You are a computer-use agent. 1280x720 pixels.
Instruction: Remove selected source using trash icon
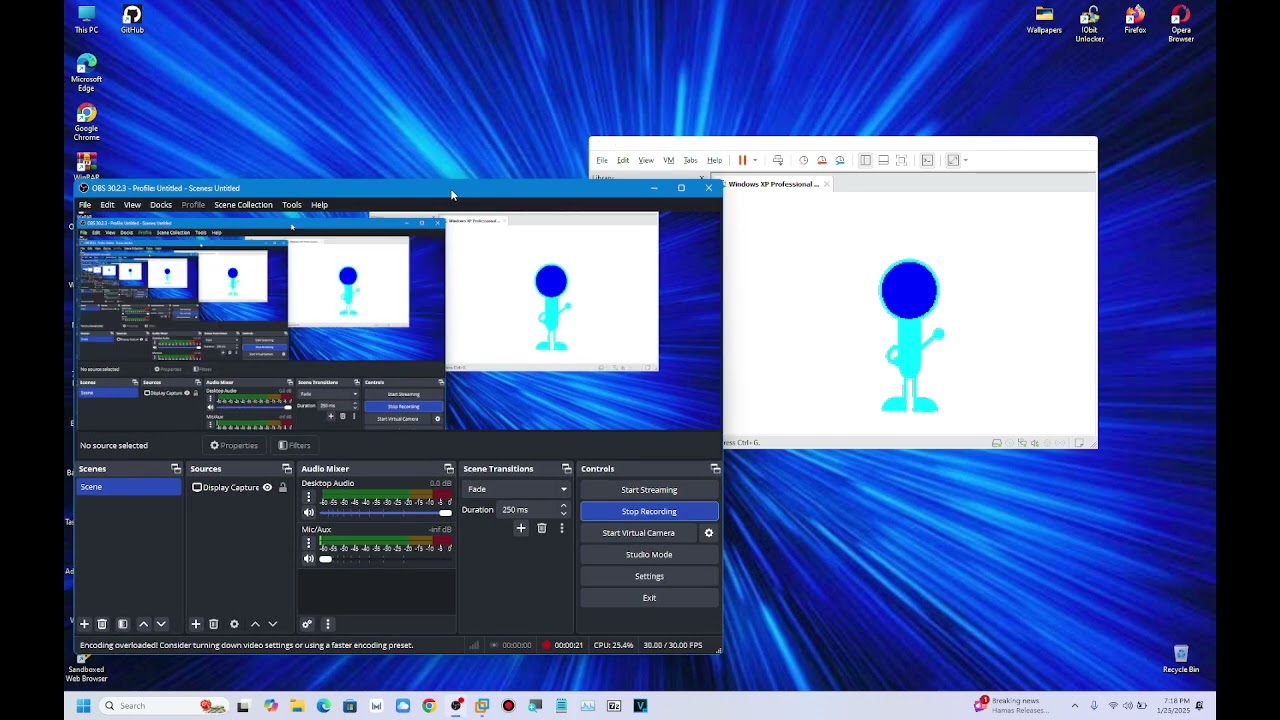[x=213, y=624]
